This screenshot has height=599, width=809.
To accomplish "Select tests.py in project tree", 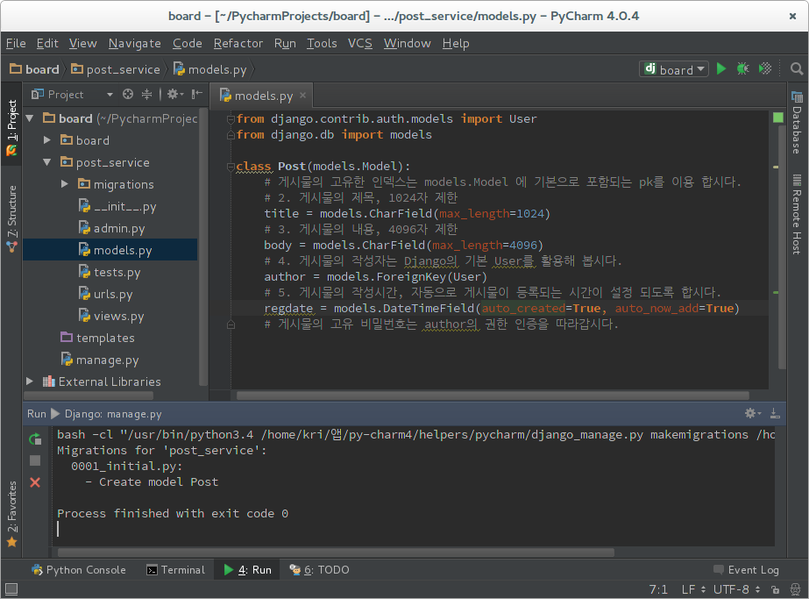I will (x=110, y=272).
